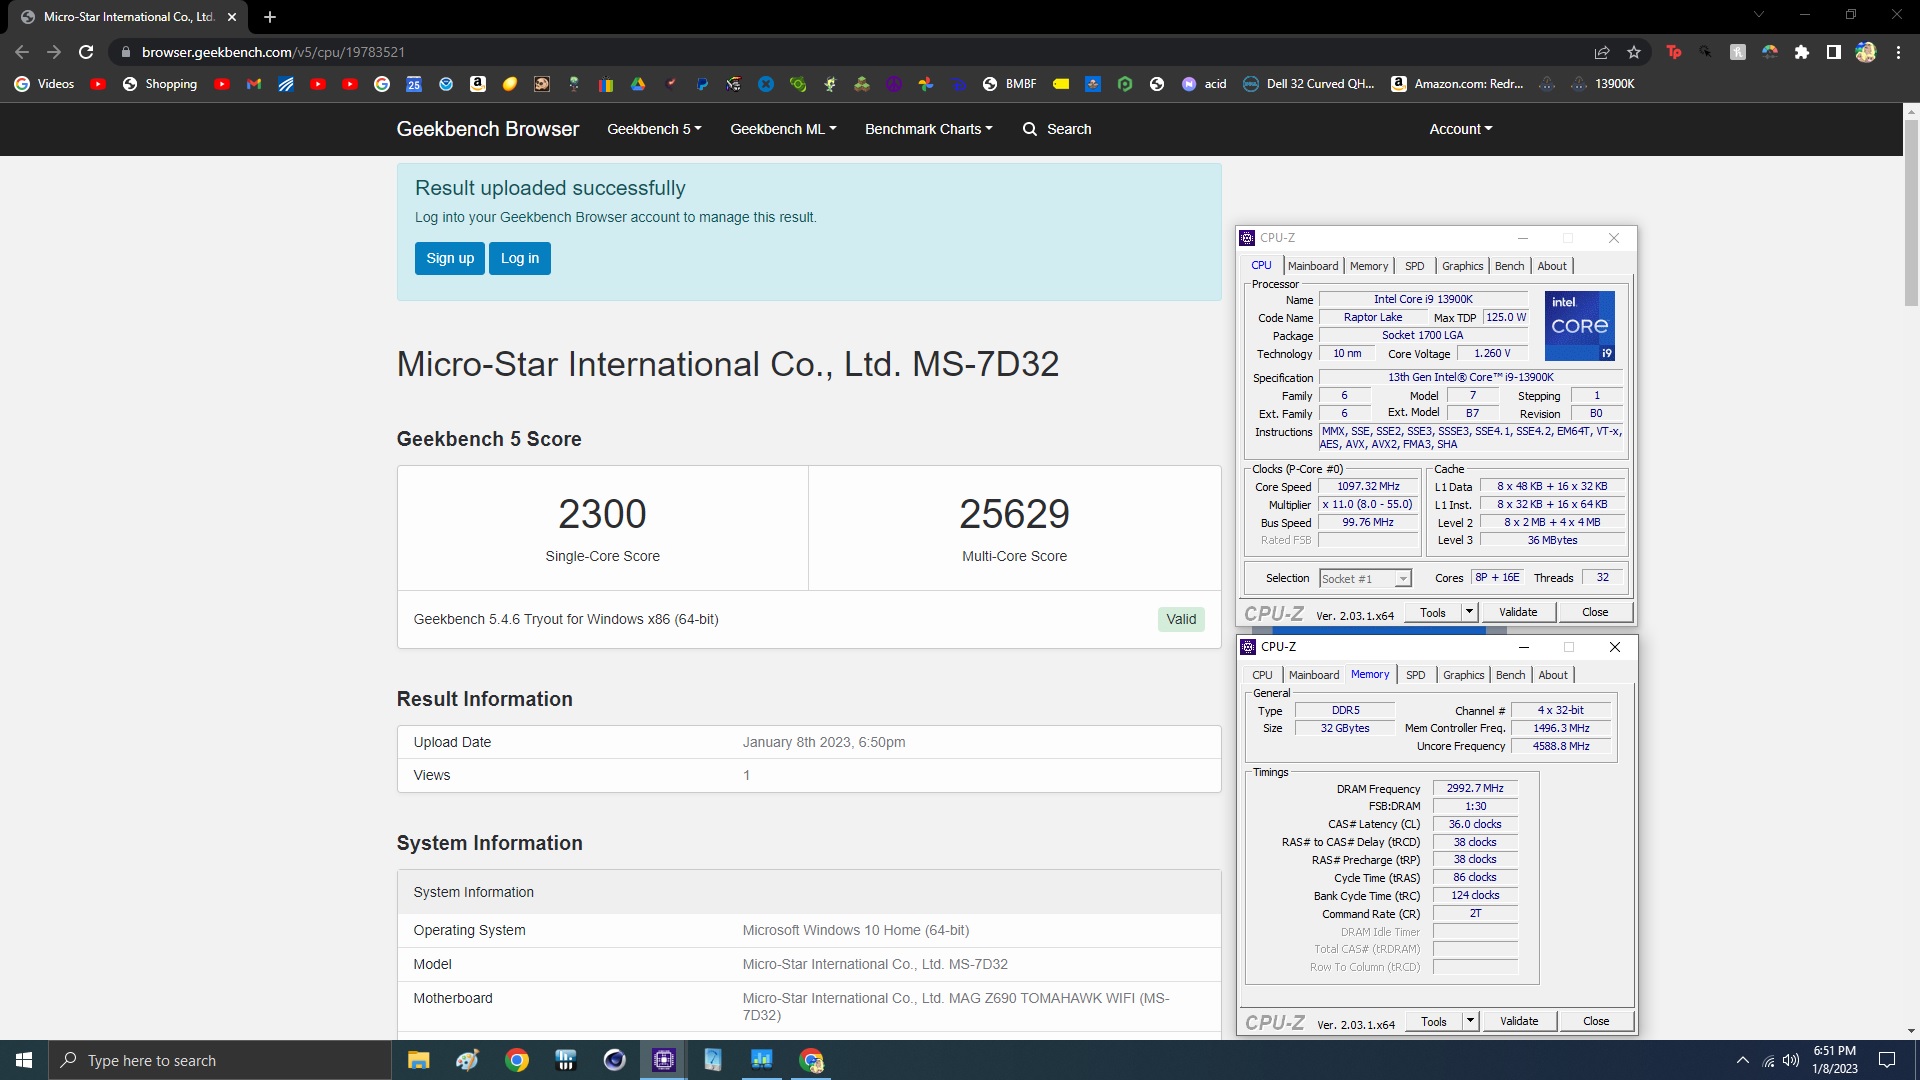The image size is (1920, 1080).
Task: Open the Account dropdown in the navbar
Action: pos(1460,129)
